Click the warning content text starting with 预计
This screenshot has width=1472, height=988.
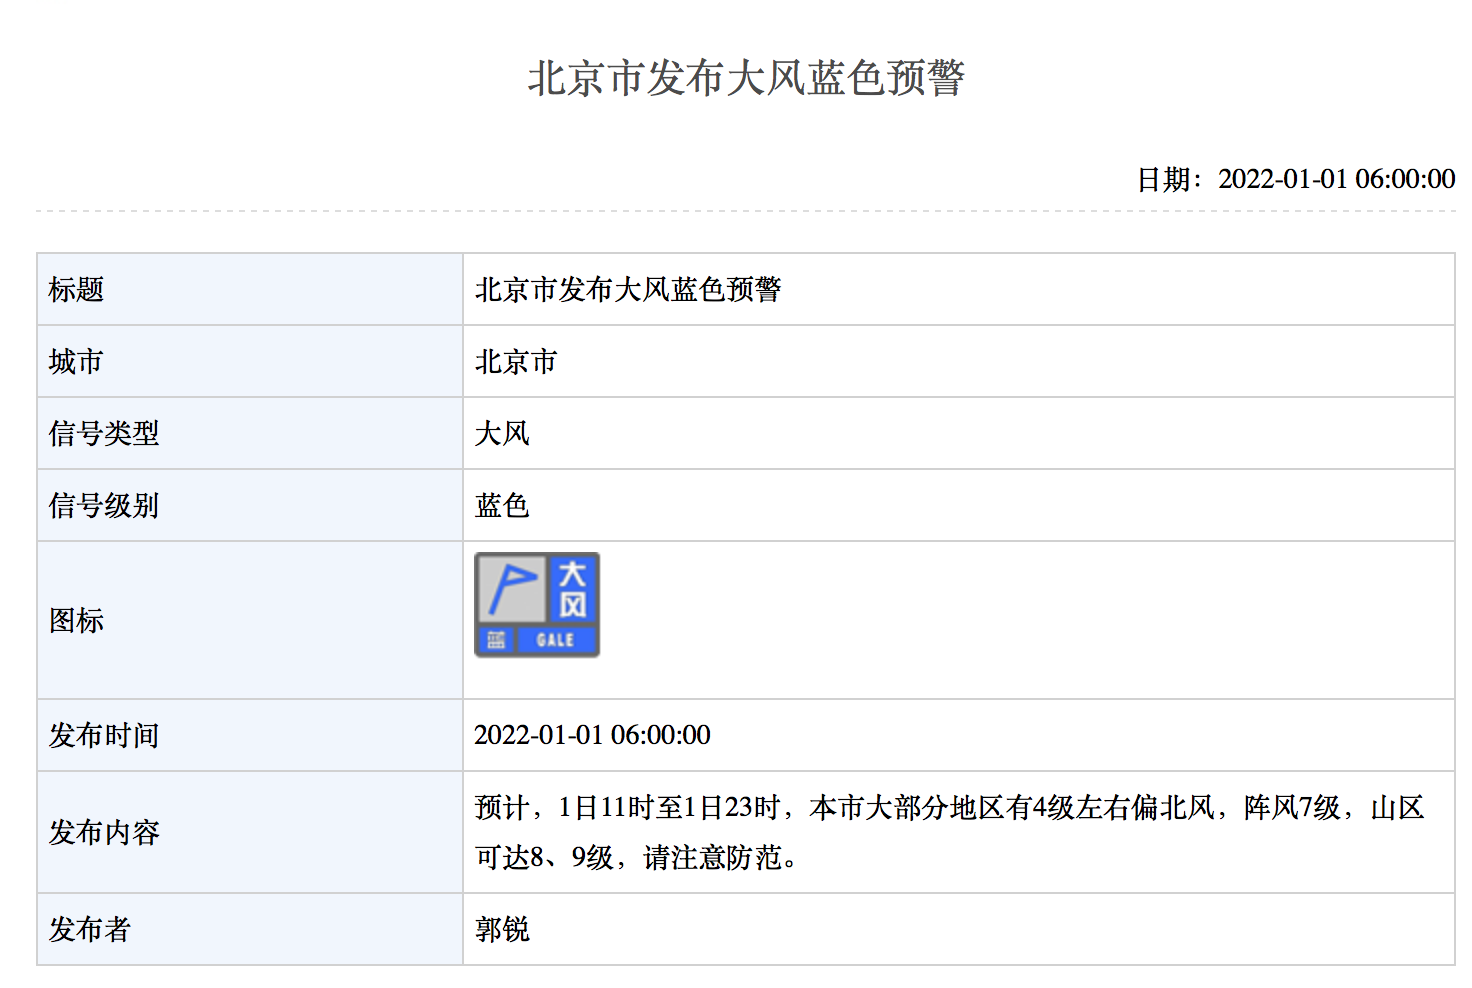point(949,833)
